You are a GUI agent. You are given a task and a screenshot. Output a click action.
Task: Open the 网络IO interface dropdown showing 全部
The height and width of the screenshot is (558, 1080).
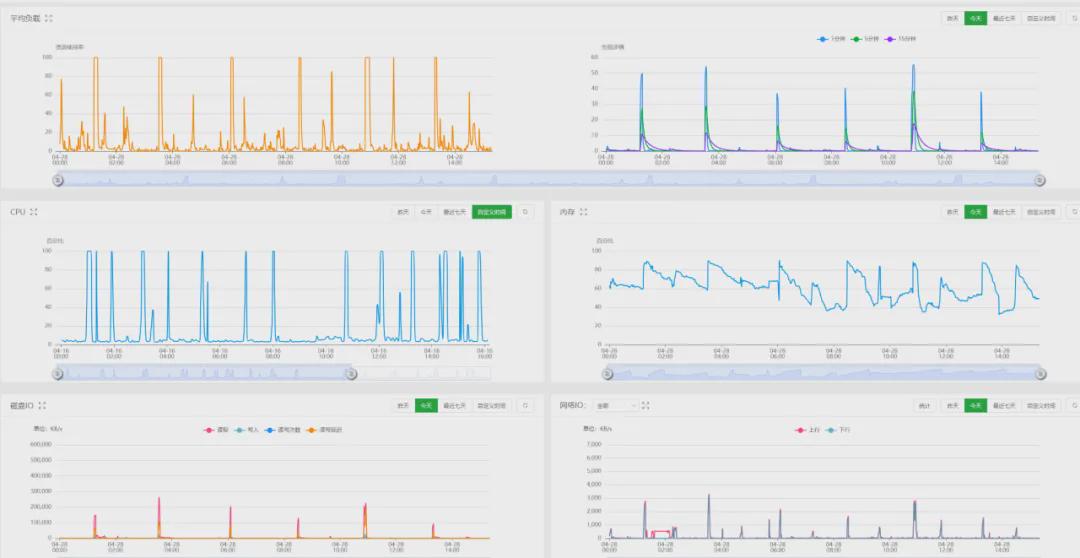(615, 406)
